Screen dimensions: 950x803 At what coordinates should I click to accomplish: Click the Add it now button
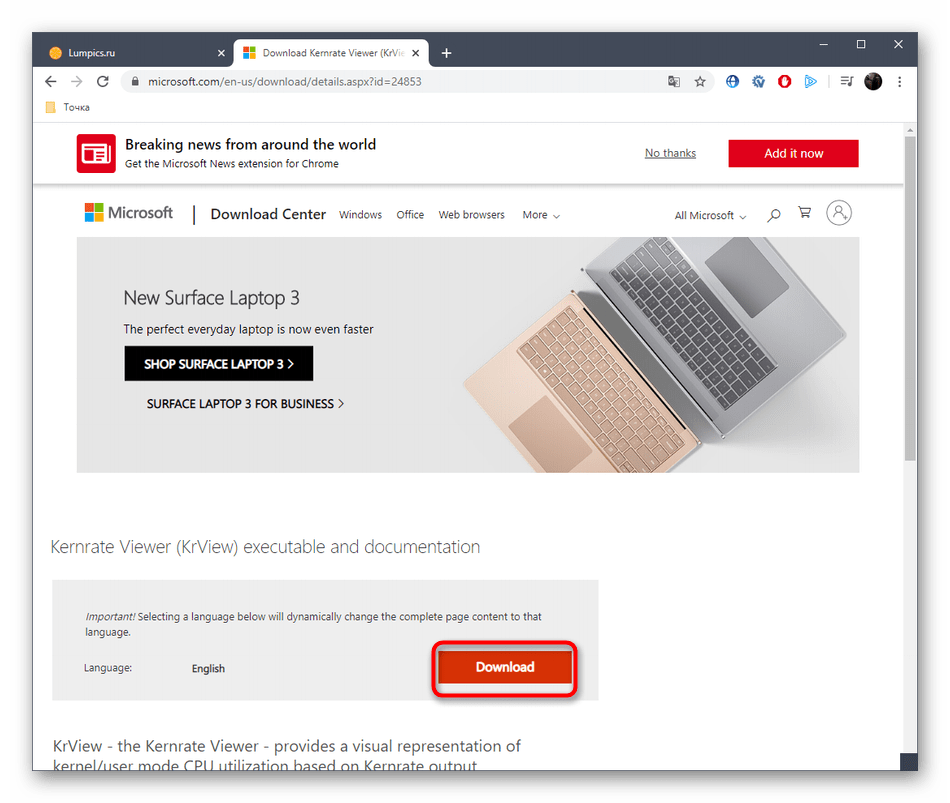click(x=793, y=153)
